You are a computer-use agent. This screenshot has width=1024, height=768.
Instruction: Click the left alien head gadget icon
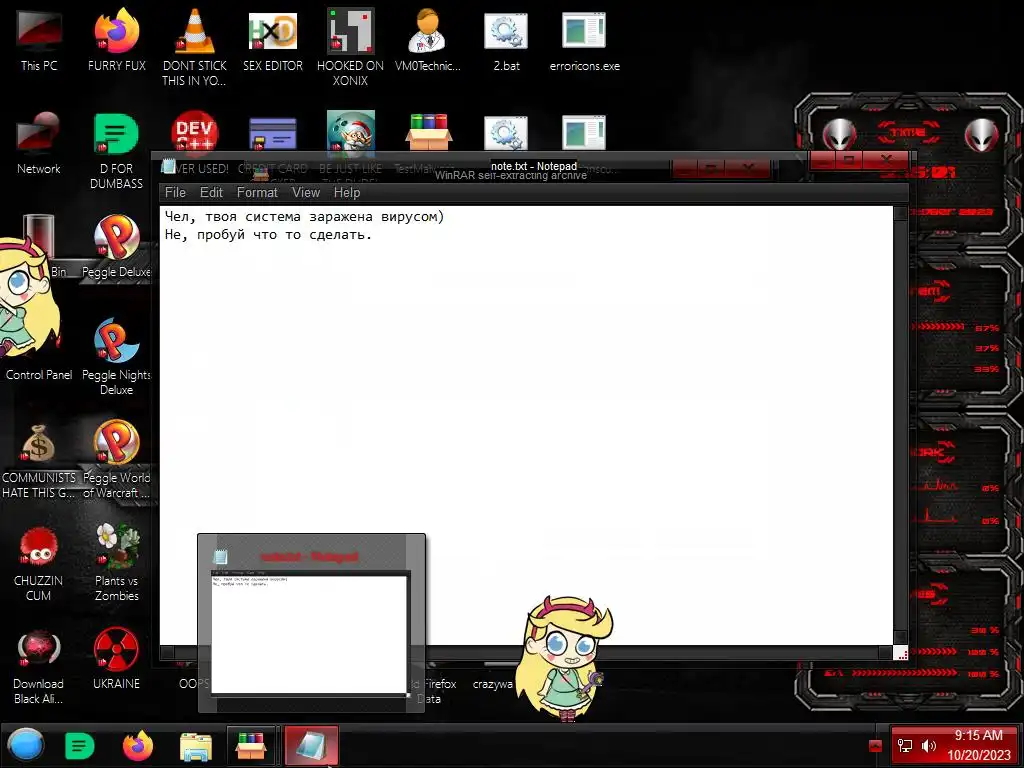click(840, 135)
